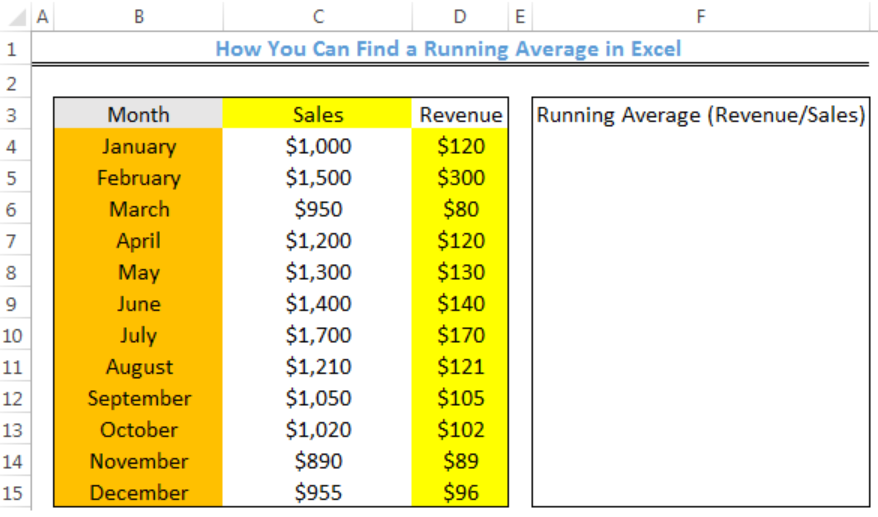Select the $1,200 sales cell
878x517 pixels.
(317, 241)
